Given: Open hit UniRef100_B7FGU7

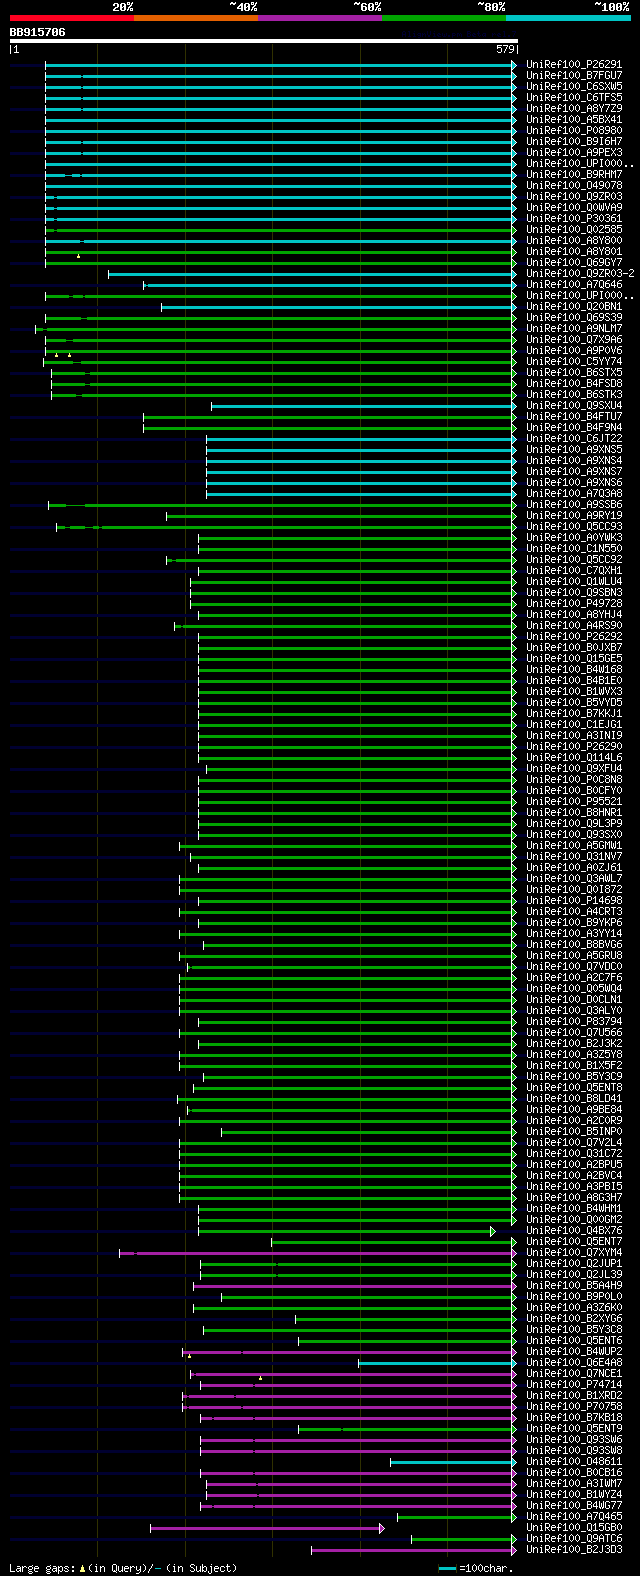Looking at the screenshot, I should pos(574,75).
